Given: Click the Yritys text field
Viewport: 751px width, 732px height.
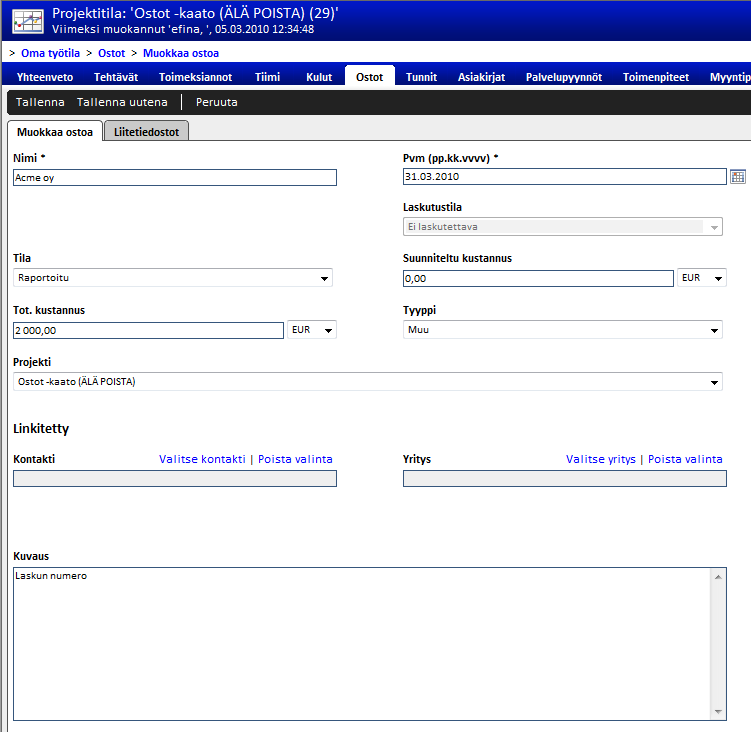Looking at the screenshot, I should [x=565, y=479].
